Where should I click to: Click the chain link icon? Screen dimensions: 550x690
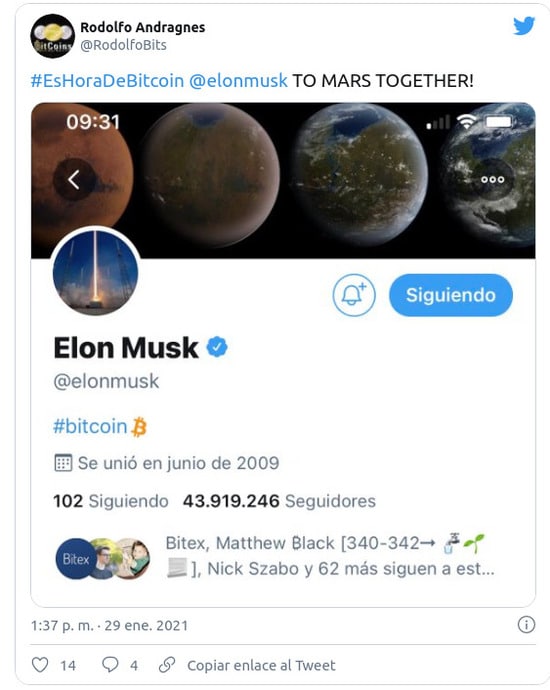167,665
